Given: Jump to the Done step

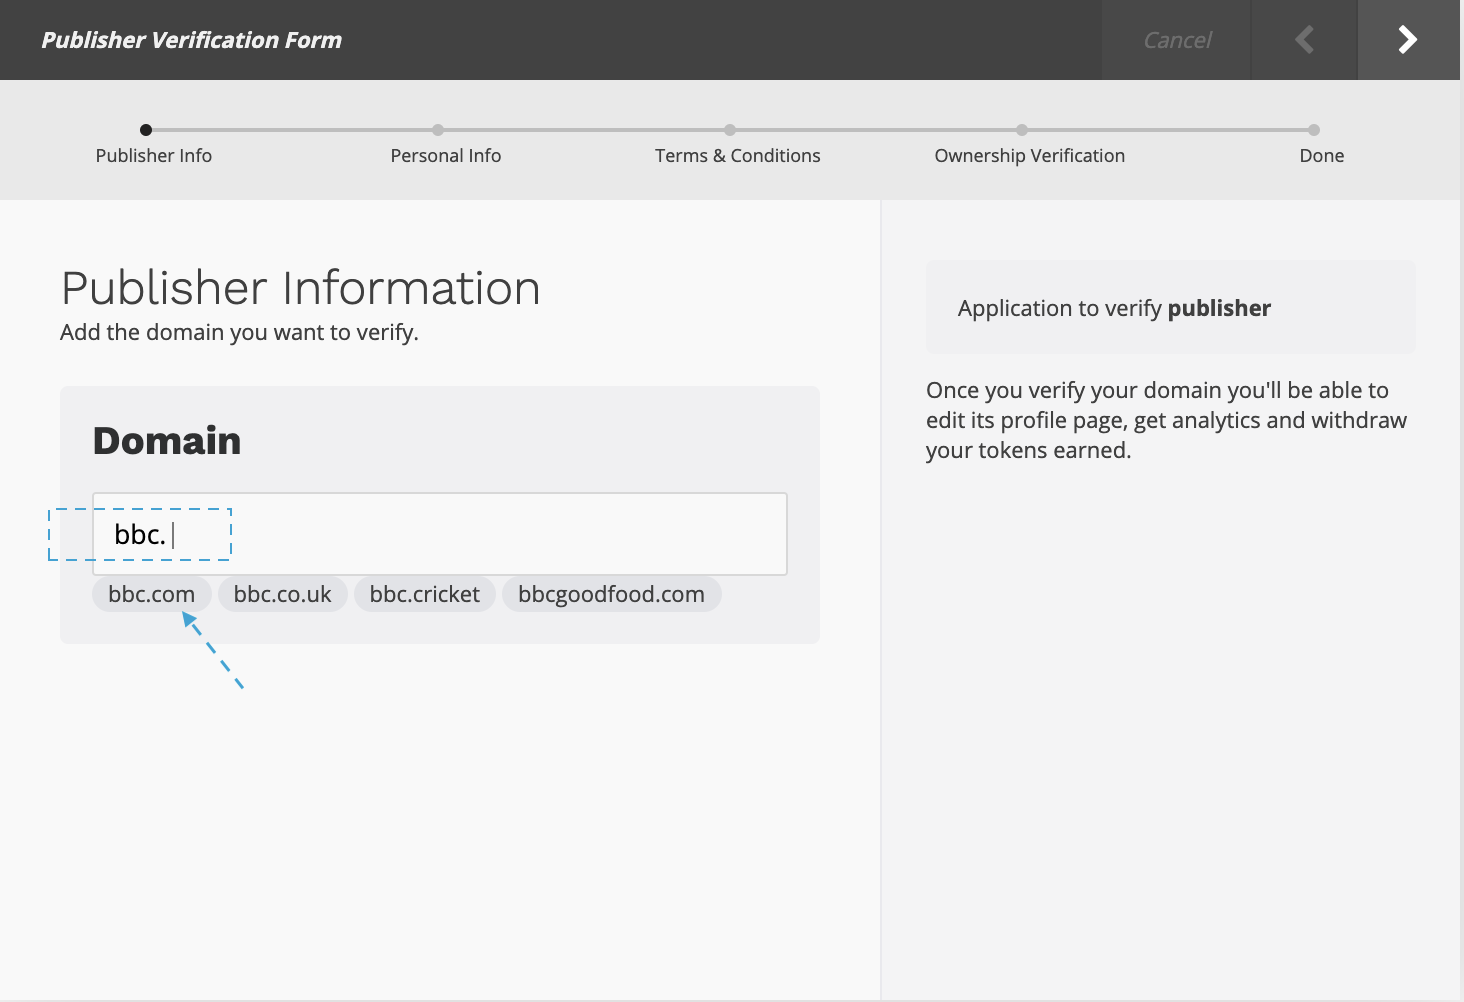Looking at the screenshot, I should [1322, 156].
